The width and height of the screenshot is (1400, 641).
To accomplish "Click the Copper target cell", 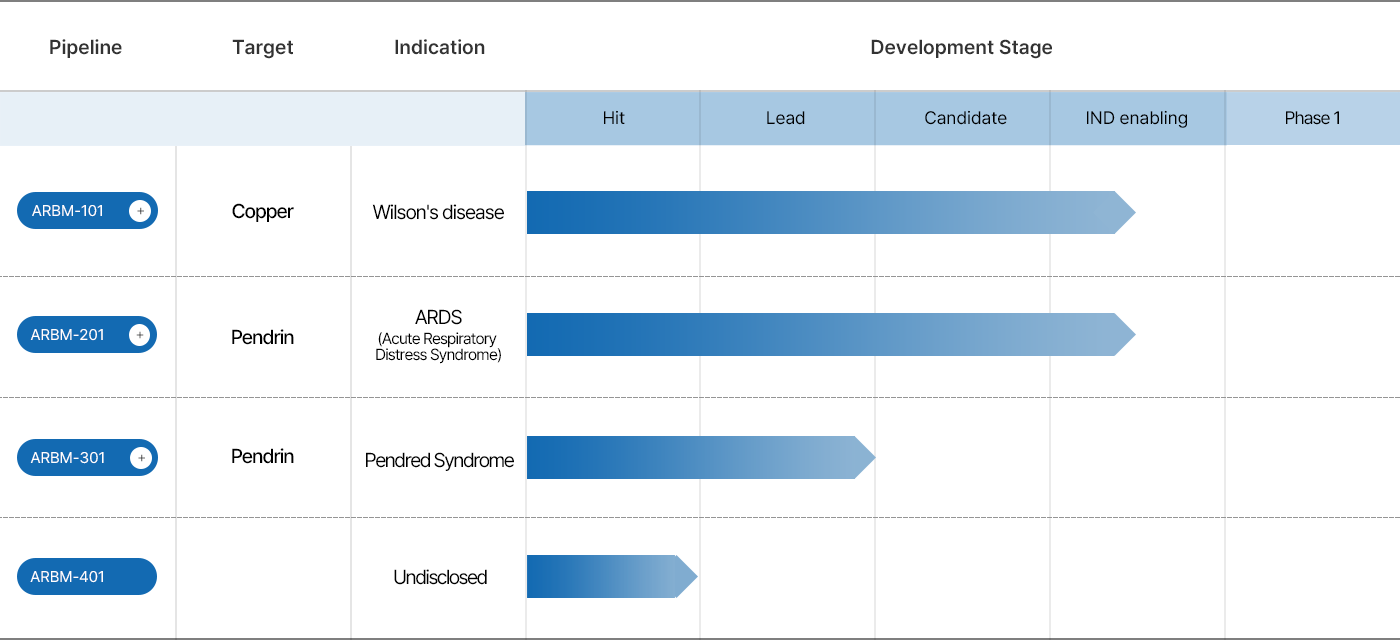I will coord(263,212).
